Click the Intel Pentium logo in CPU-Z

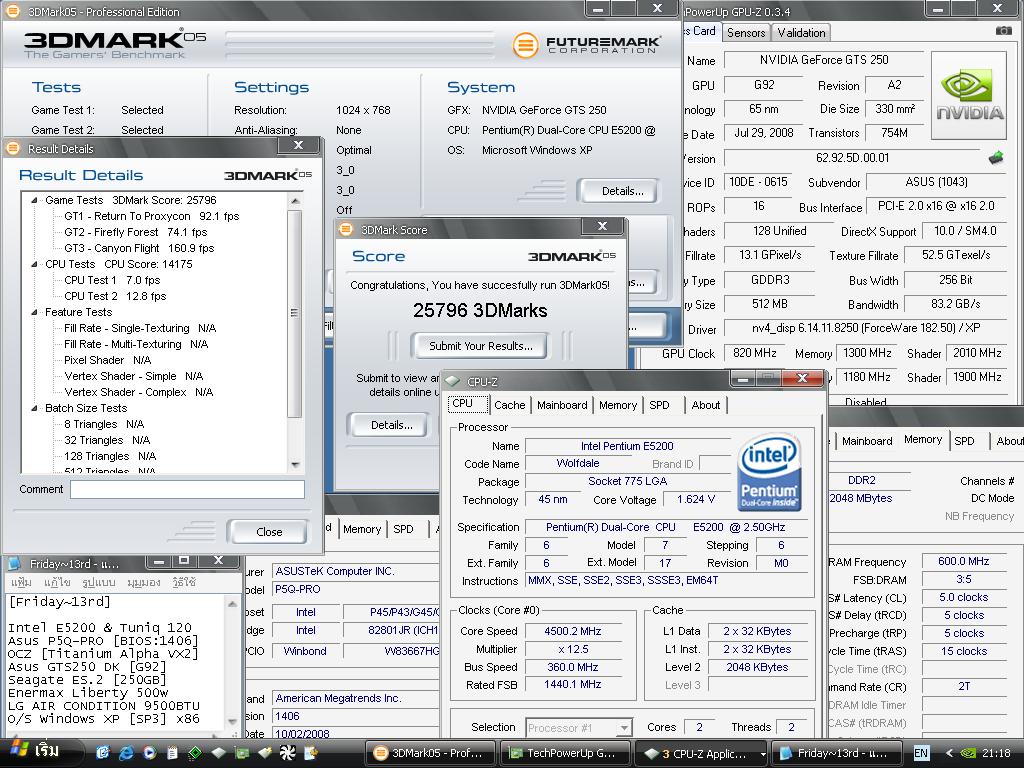(769, 472)
